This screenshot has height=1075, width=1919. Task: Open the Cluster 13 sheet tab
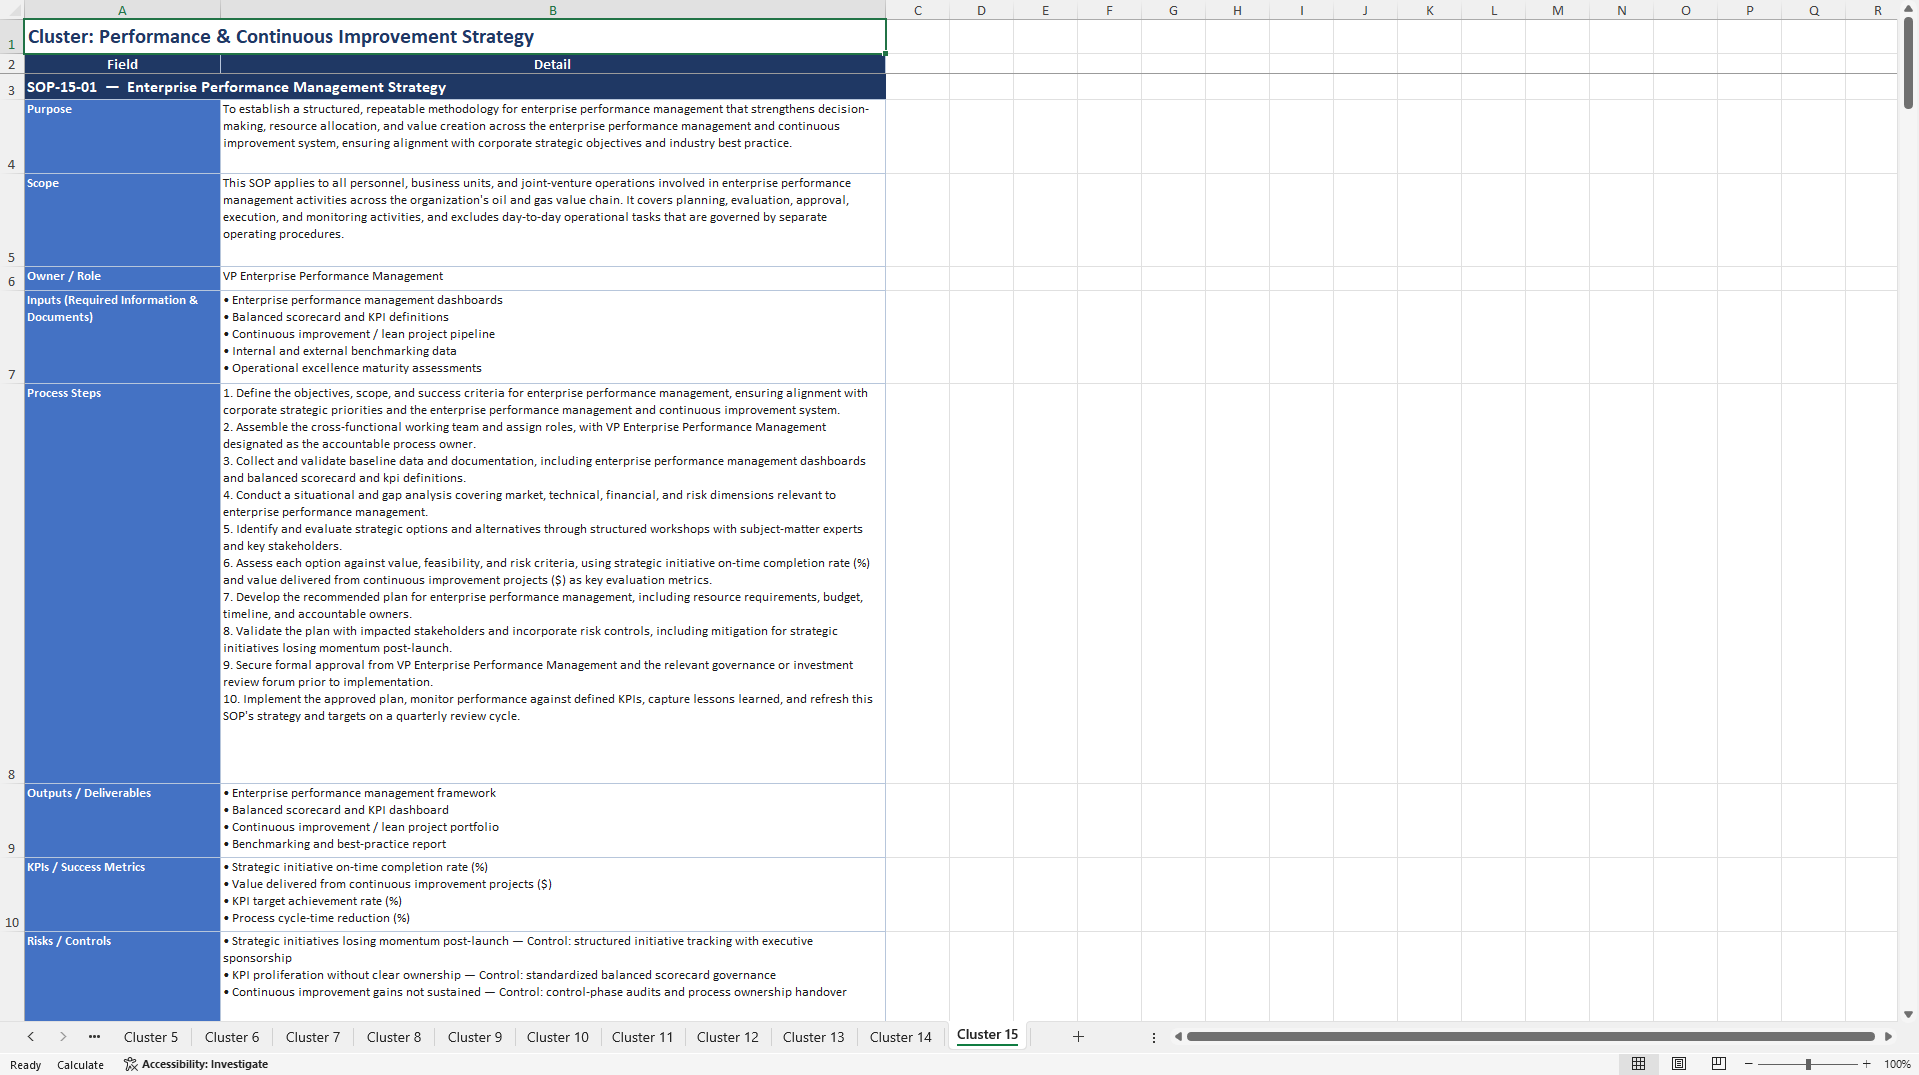814,1037
